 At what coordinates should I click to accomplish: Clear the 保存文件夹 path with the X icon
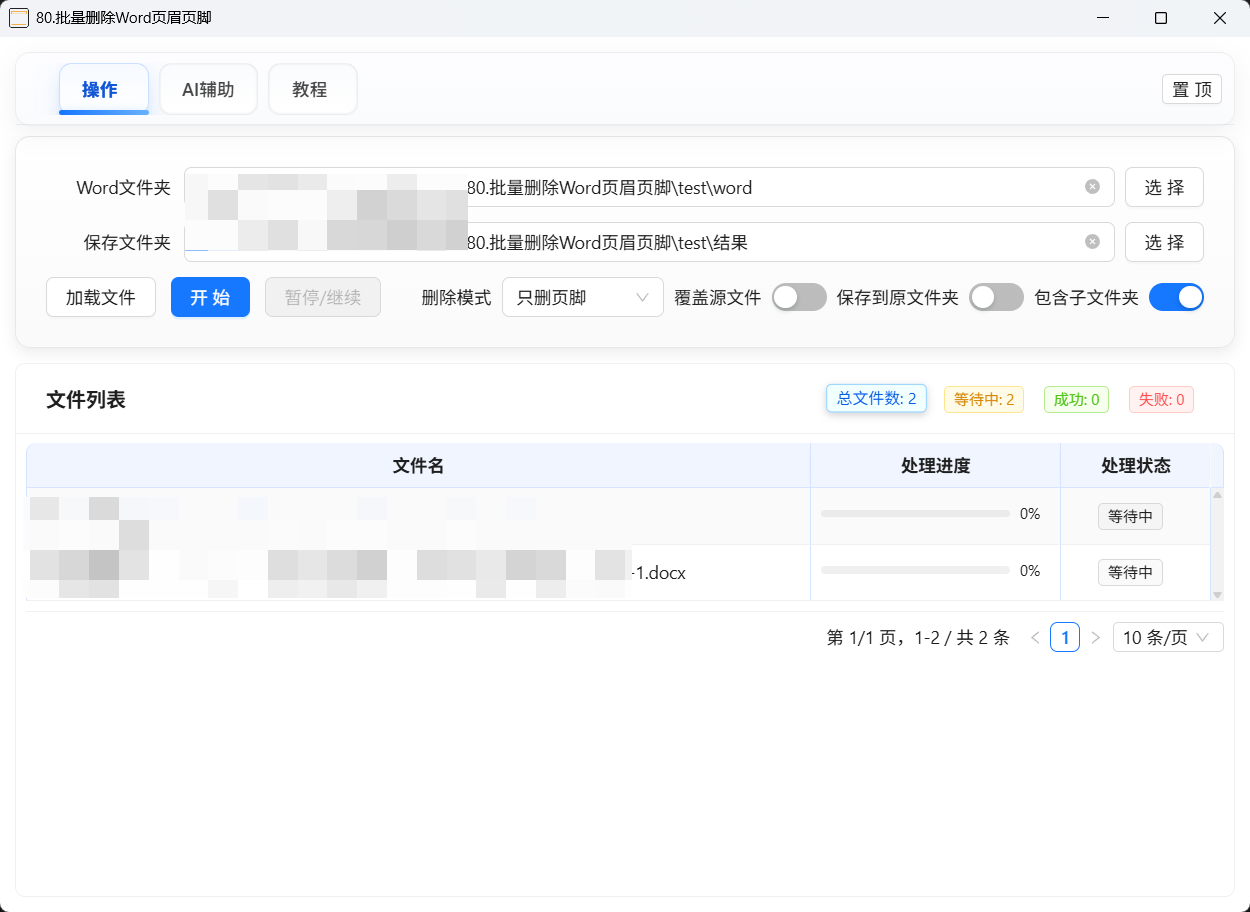click(x=1092, y=242)
